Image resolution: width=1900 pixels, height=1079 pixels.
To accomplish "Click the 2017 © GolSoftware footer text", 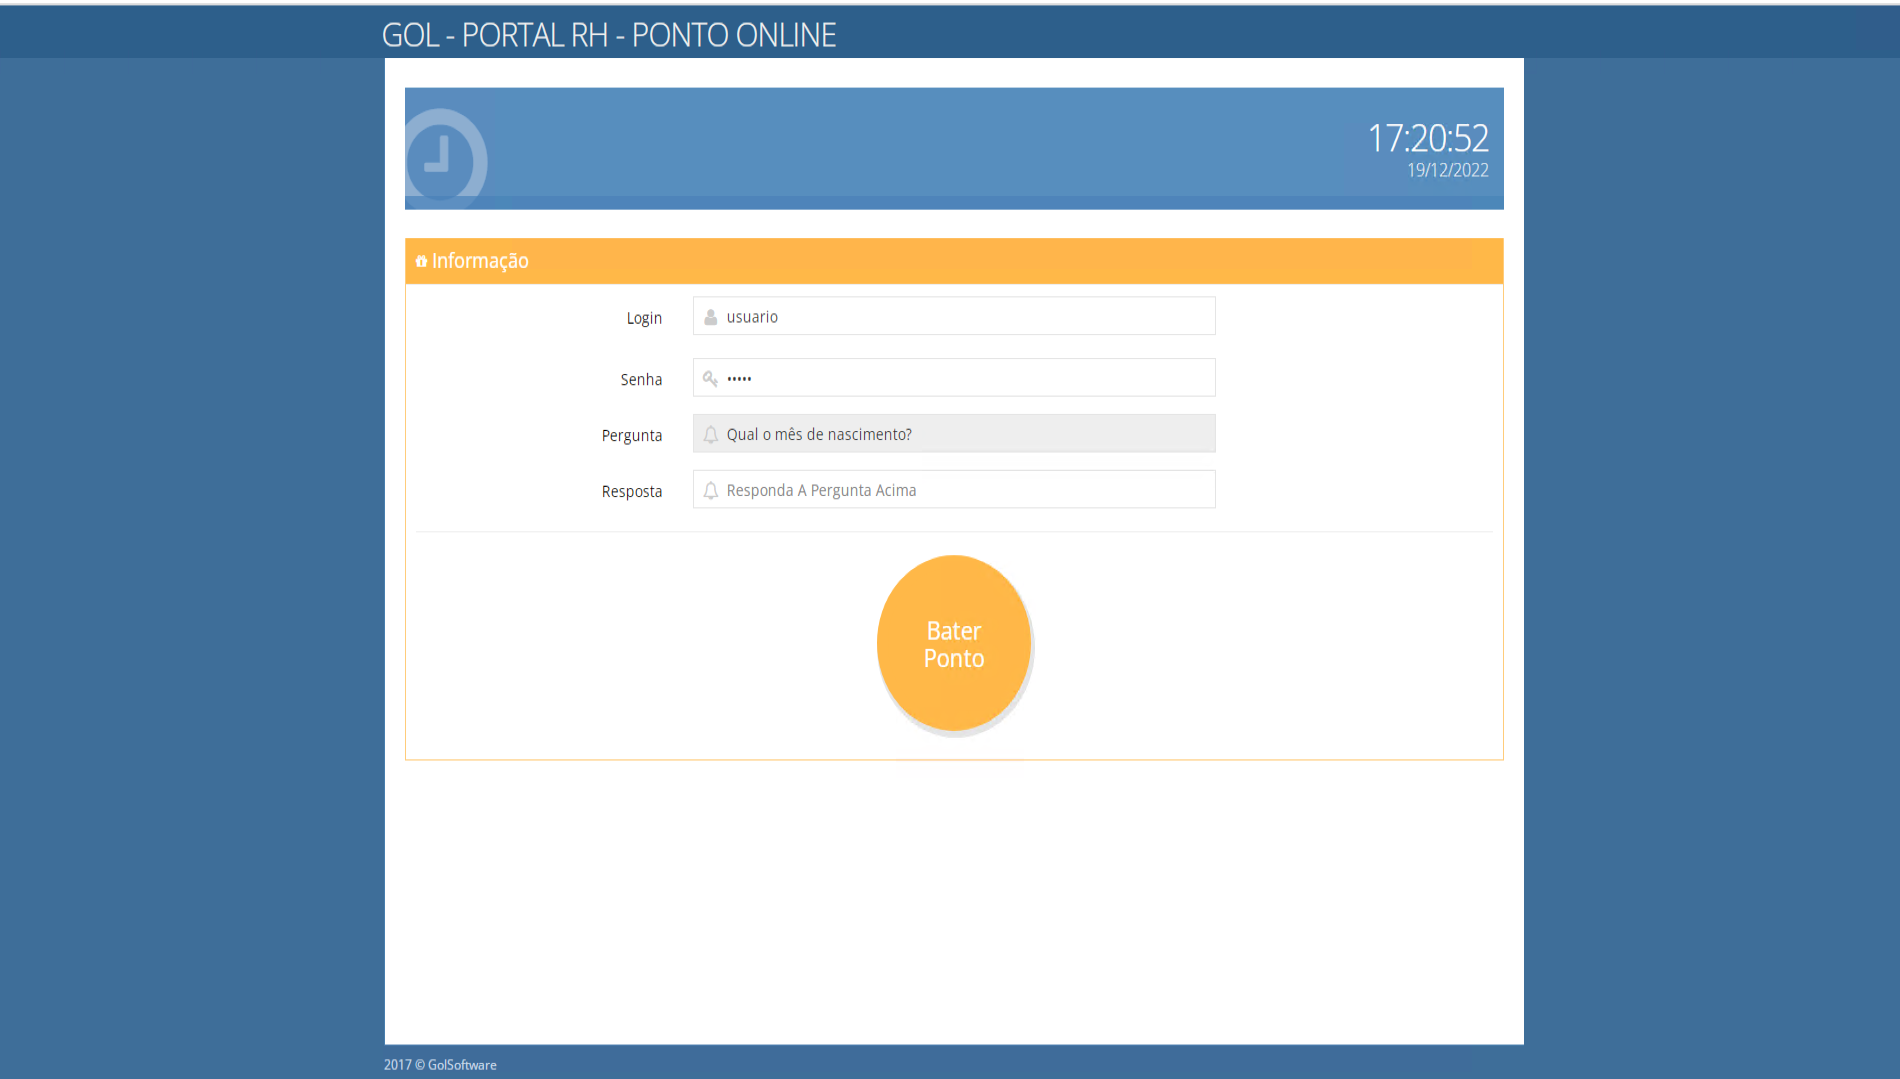I will [x=440, y=1065].
